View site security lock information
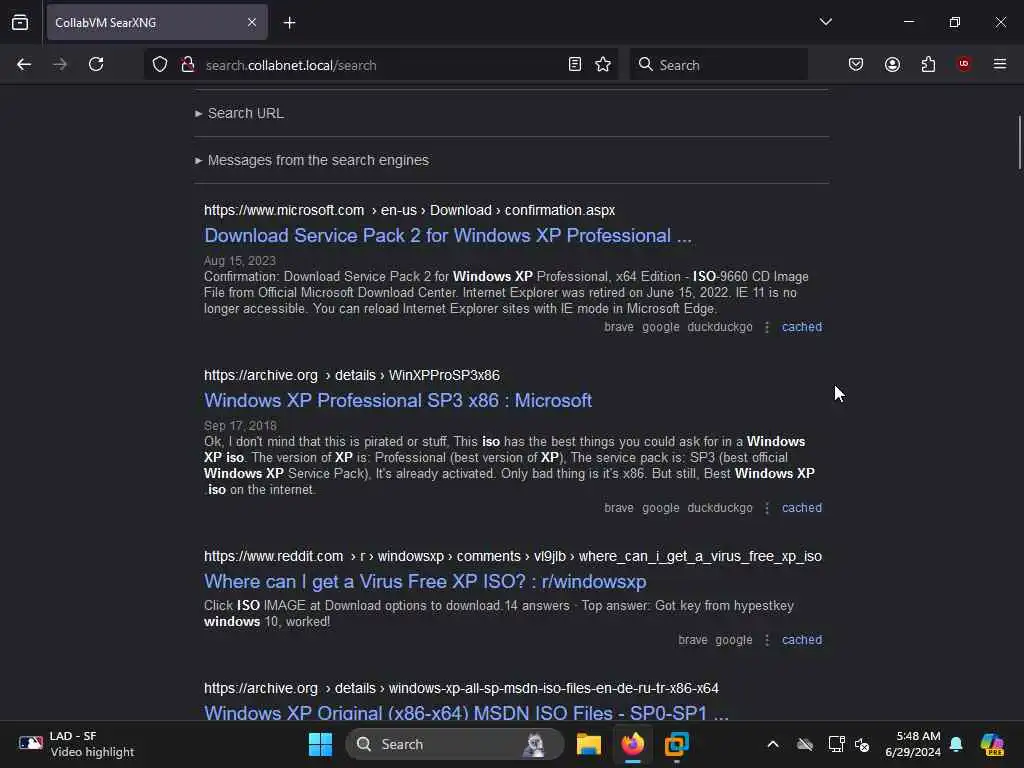Viewport: 1024px width, 768px height. pos(188,64)
